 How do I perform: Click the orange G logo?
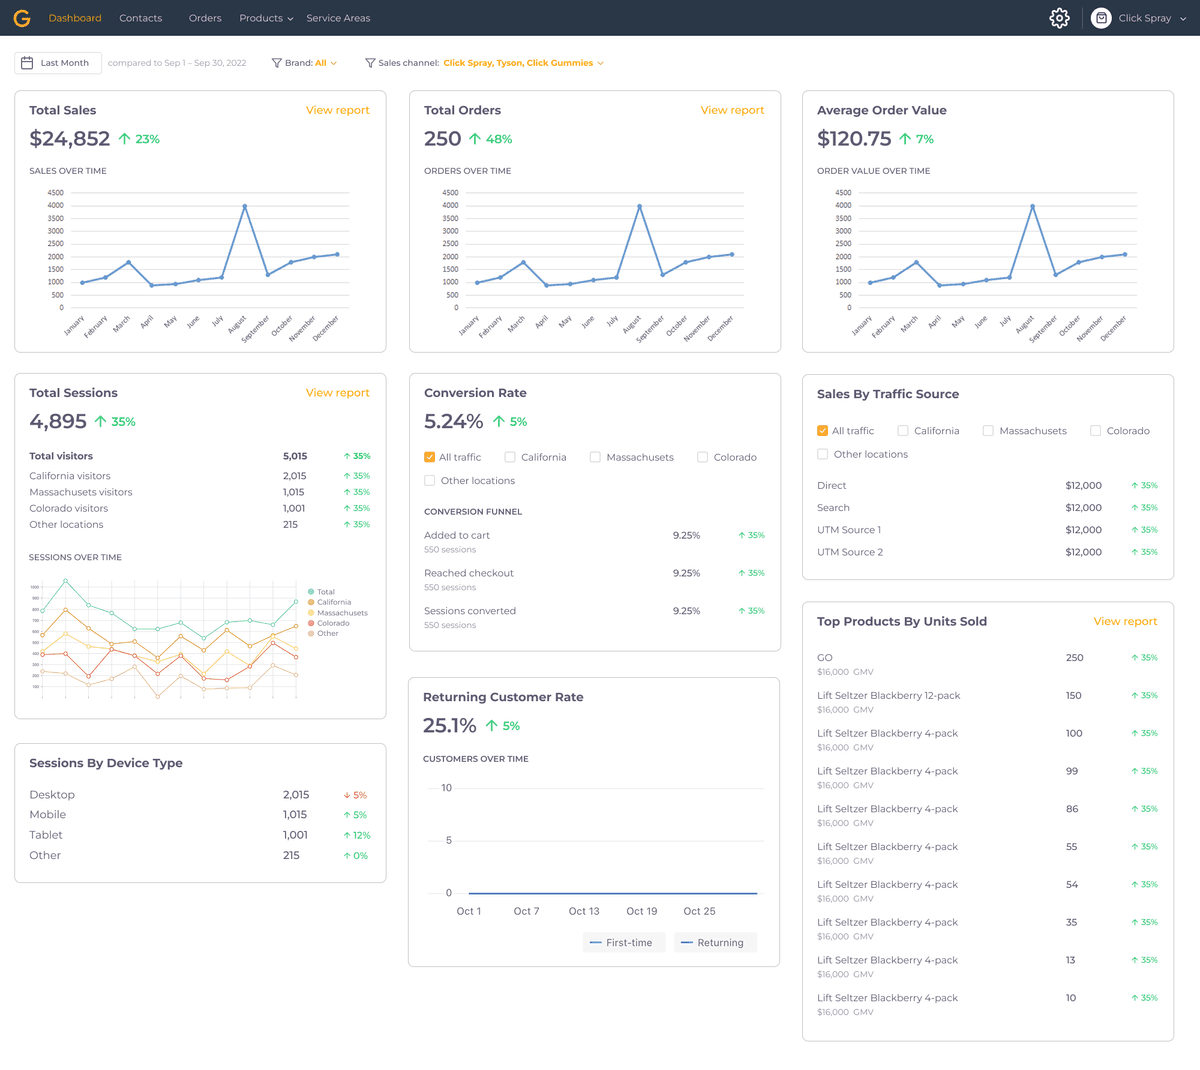(21, 17)
